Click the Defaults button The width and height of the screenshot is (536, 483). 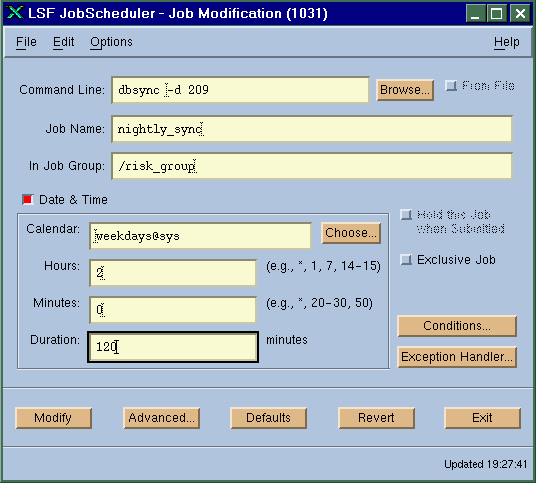pos(268,418)
